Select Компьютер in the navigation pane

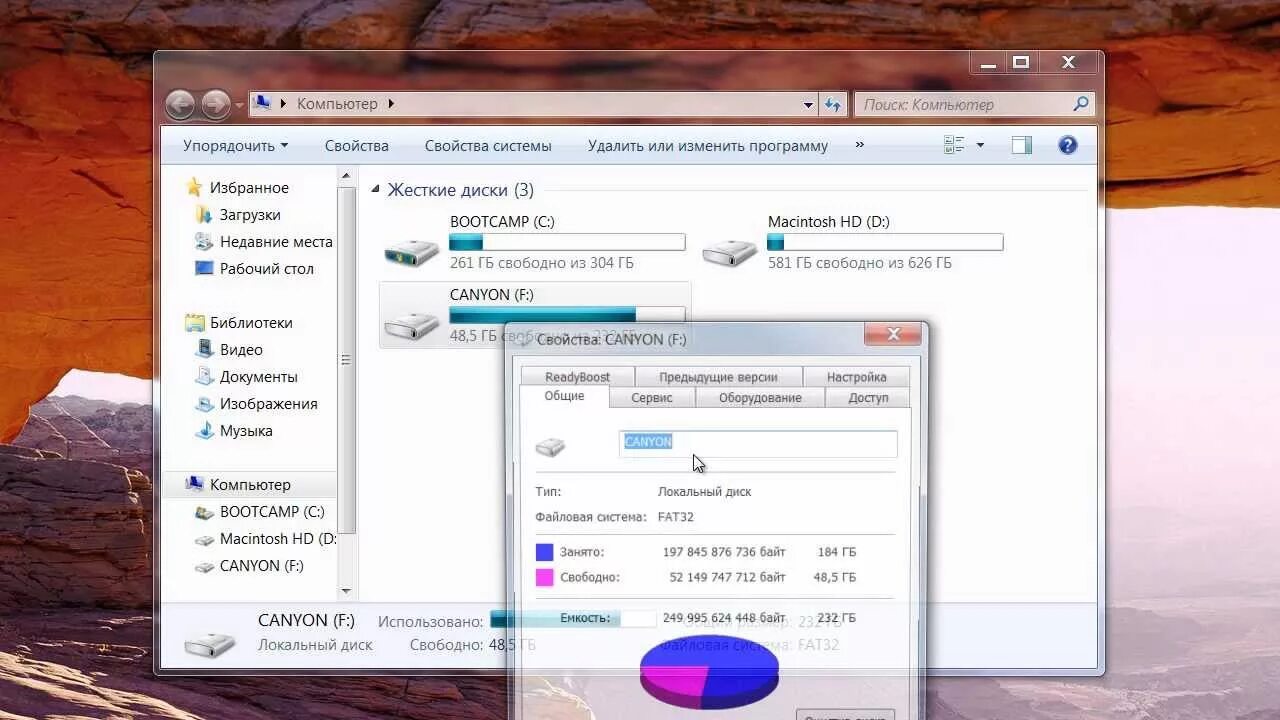pyautogui.click(x=250, y=485)
